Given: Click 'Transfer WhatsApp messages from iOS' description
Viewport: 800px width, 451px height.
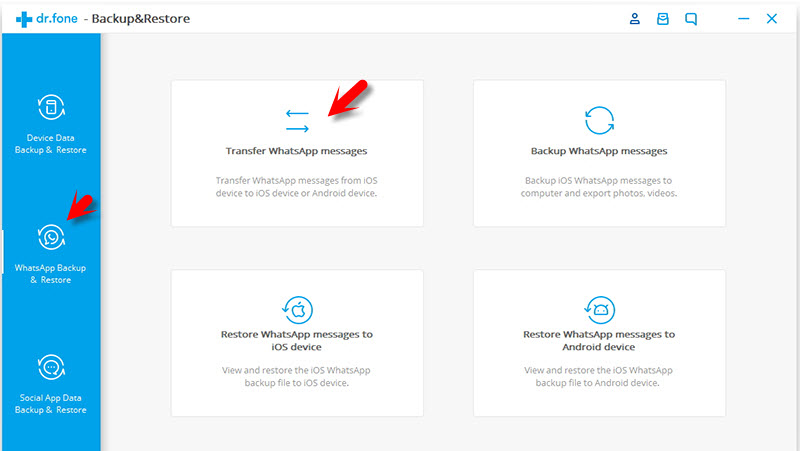Looking at the screenshot, I should pyautogui.click(x=296, y=187).
